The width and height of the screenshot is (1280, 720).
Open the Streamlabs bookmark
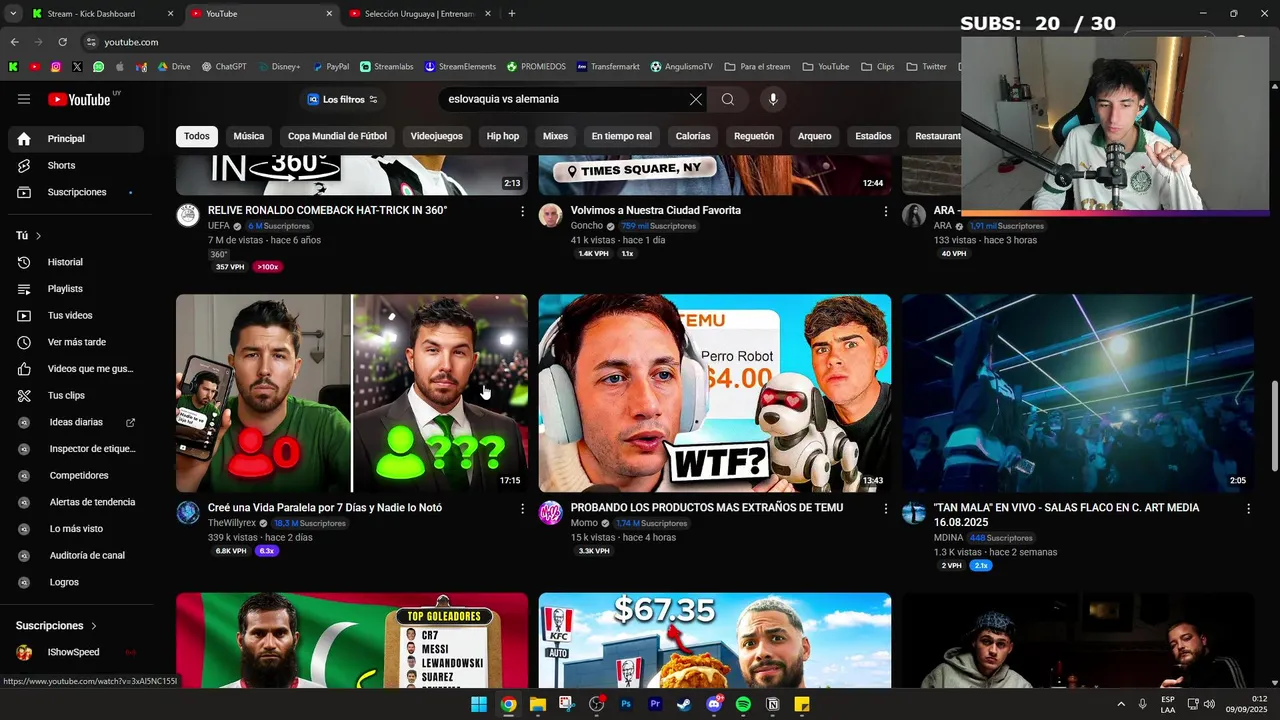click(387, 67)
